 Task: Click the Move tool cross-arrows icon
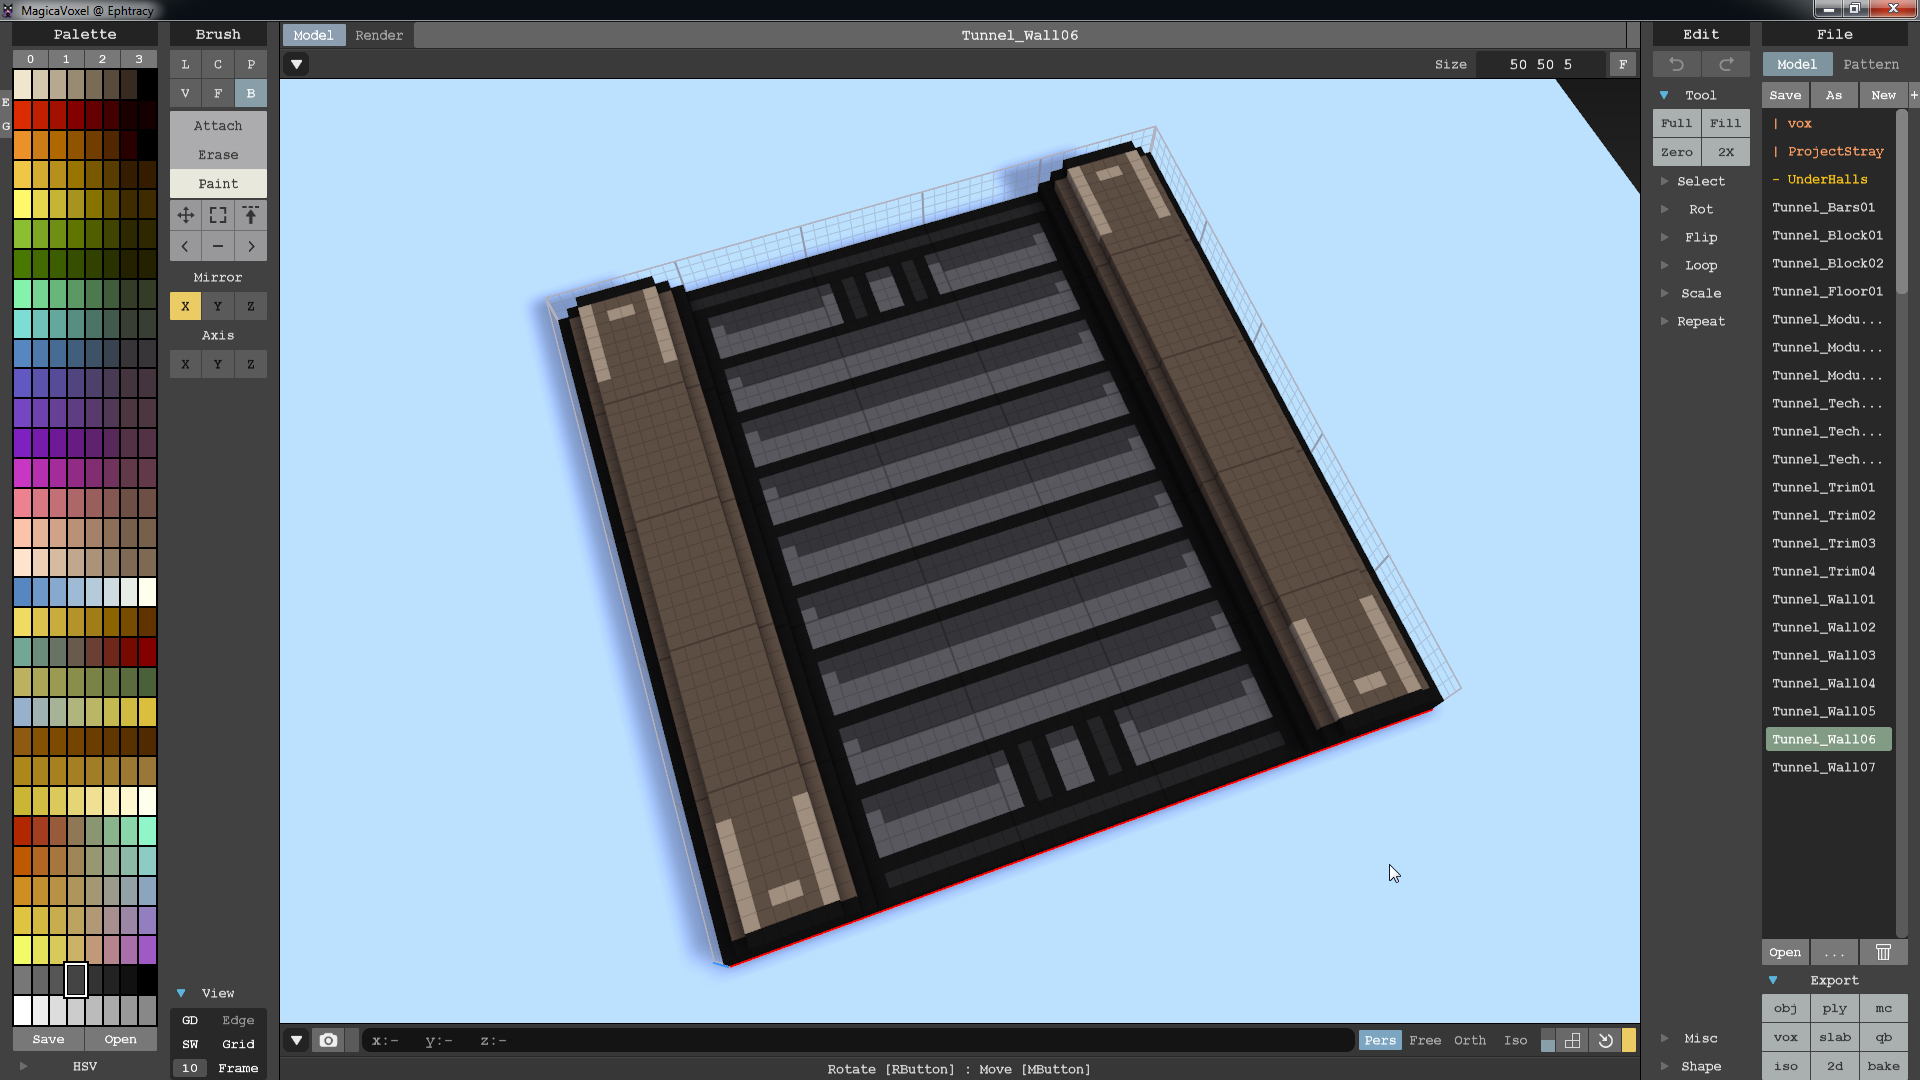[x=185, y=215]
